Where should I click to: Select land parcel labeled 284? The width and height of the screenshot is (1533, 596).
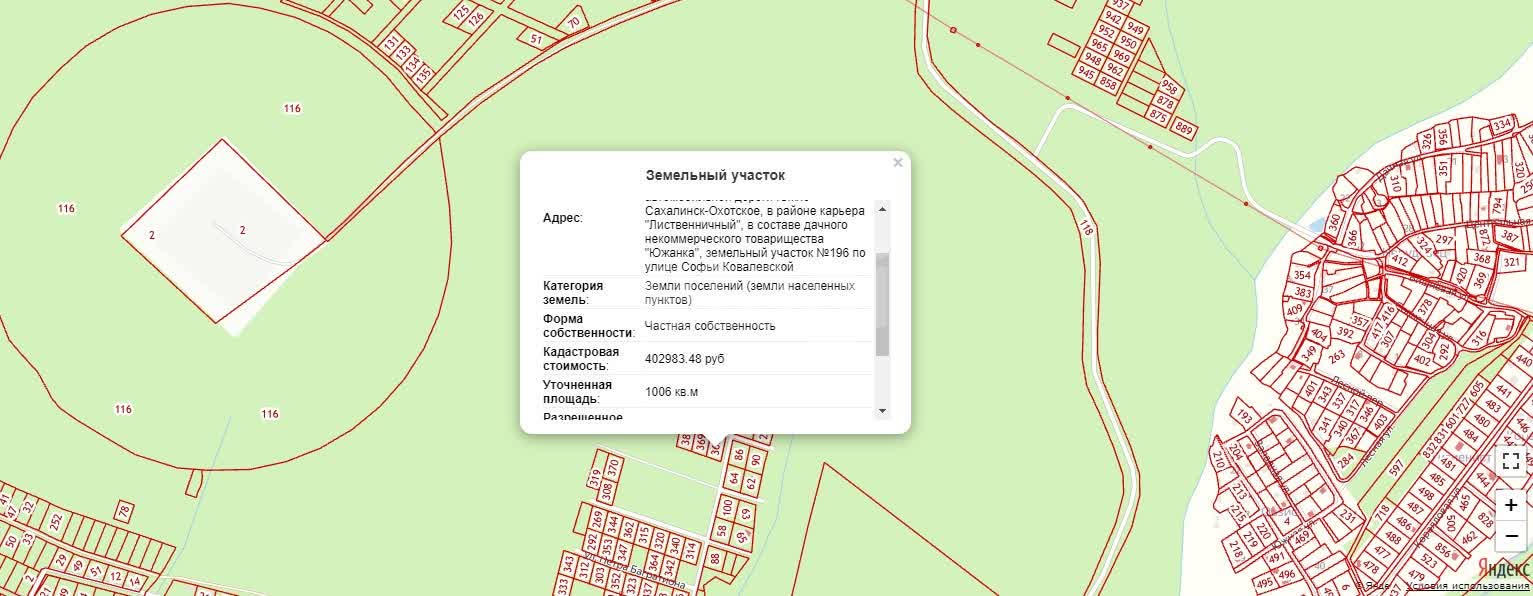[1346, 461]
